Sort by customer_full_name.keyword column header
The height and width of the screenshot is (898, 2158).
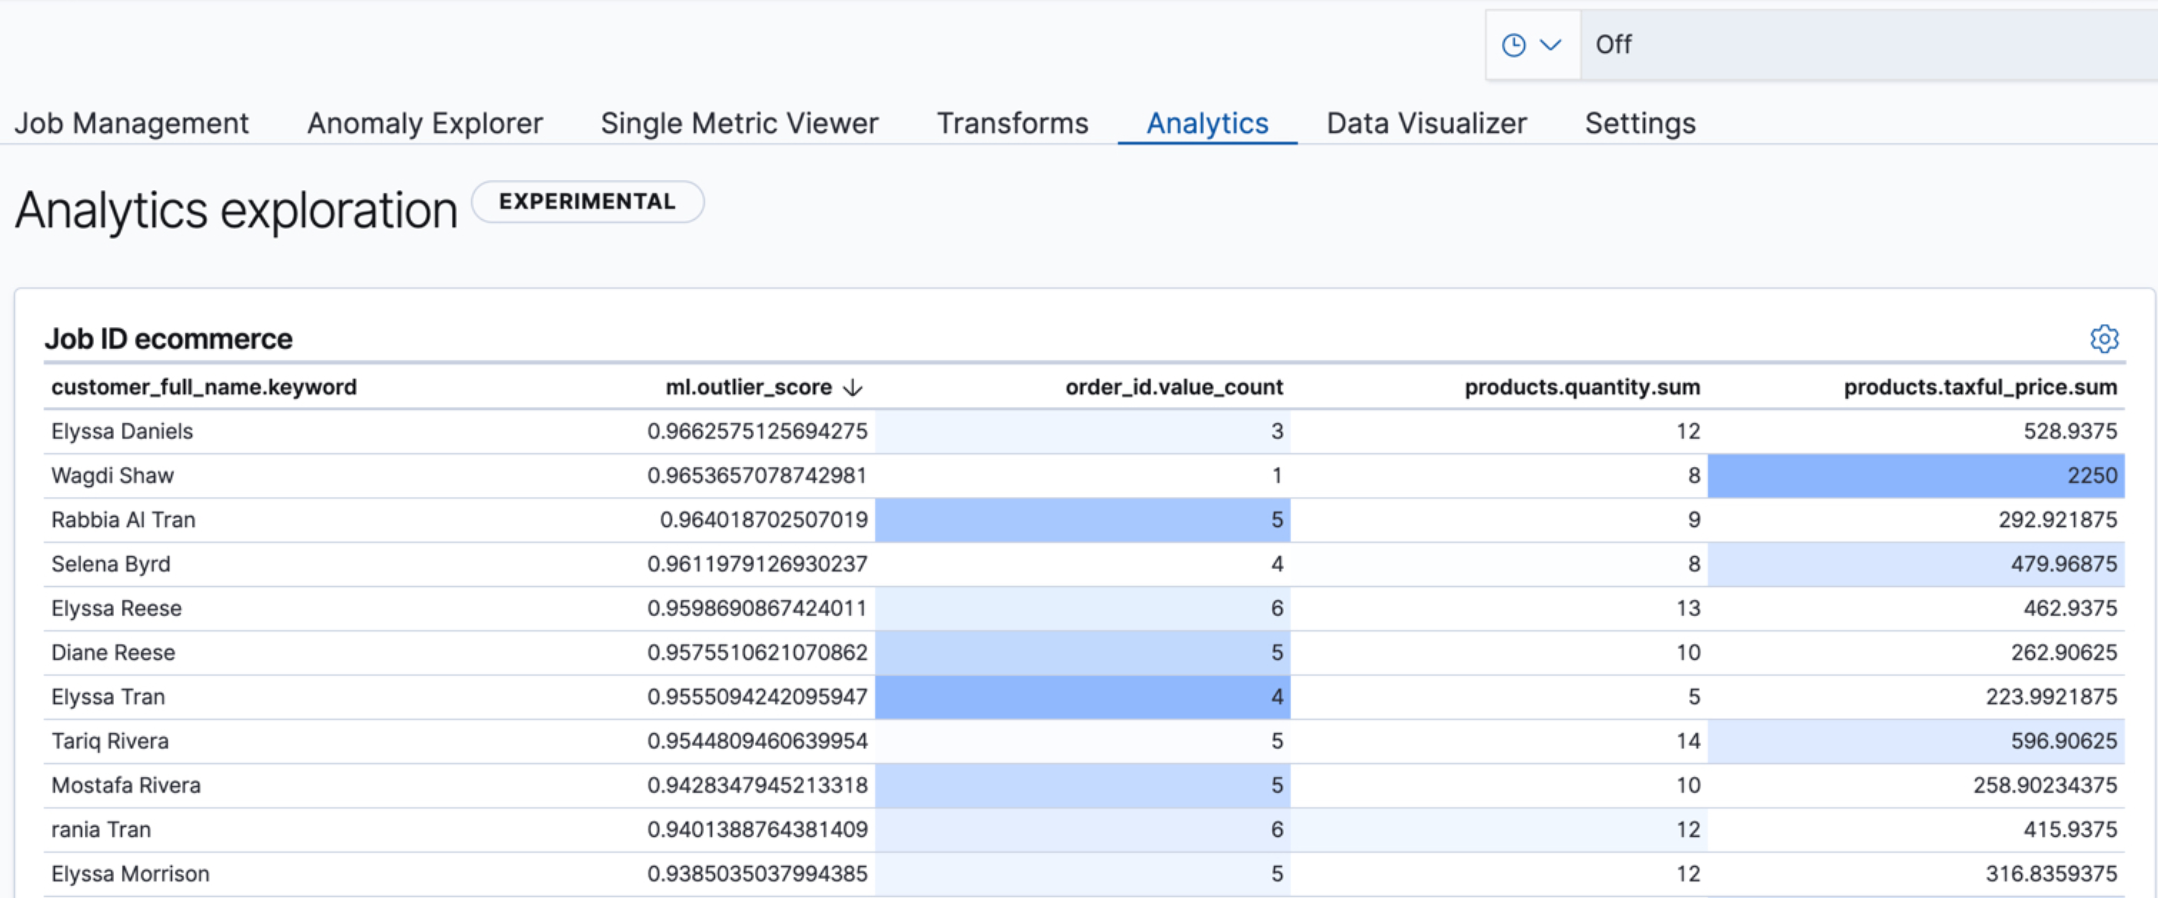(204, 387)
